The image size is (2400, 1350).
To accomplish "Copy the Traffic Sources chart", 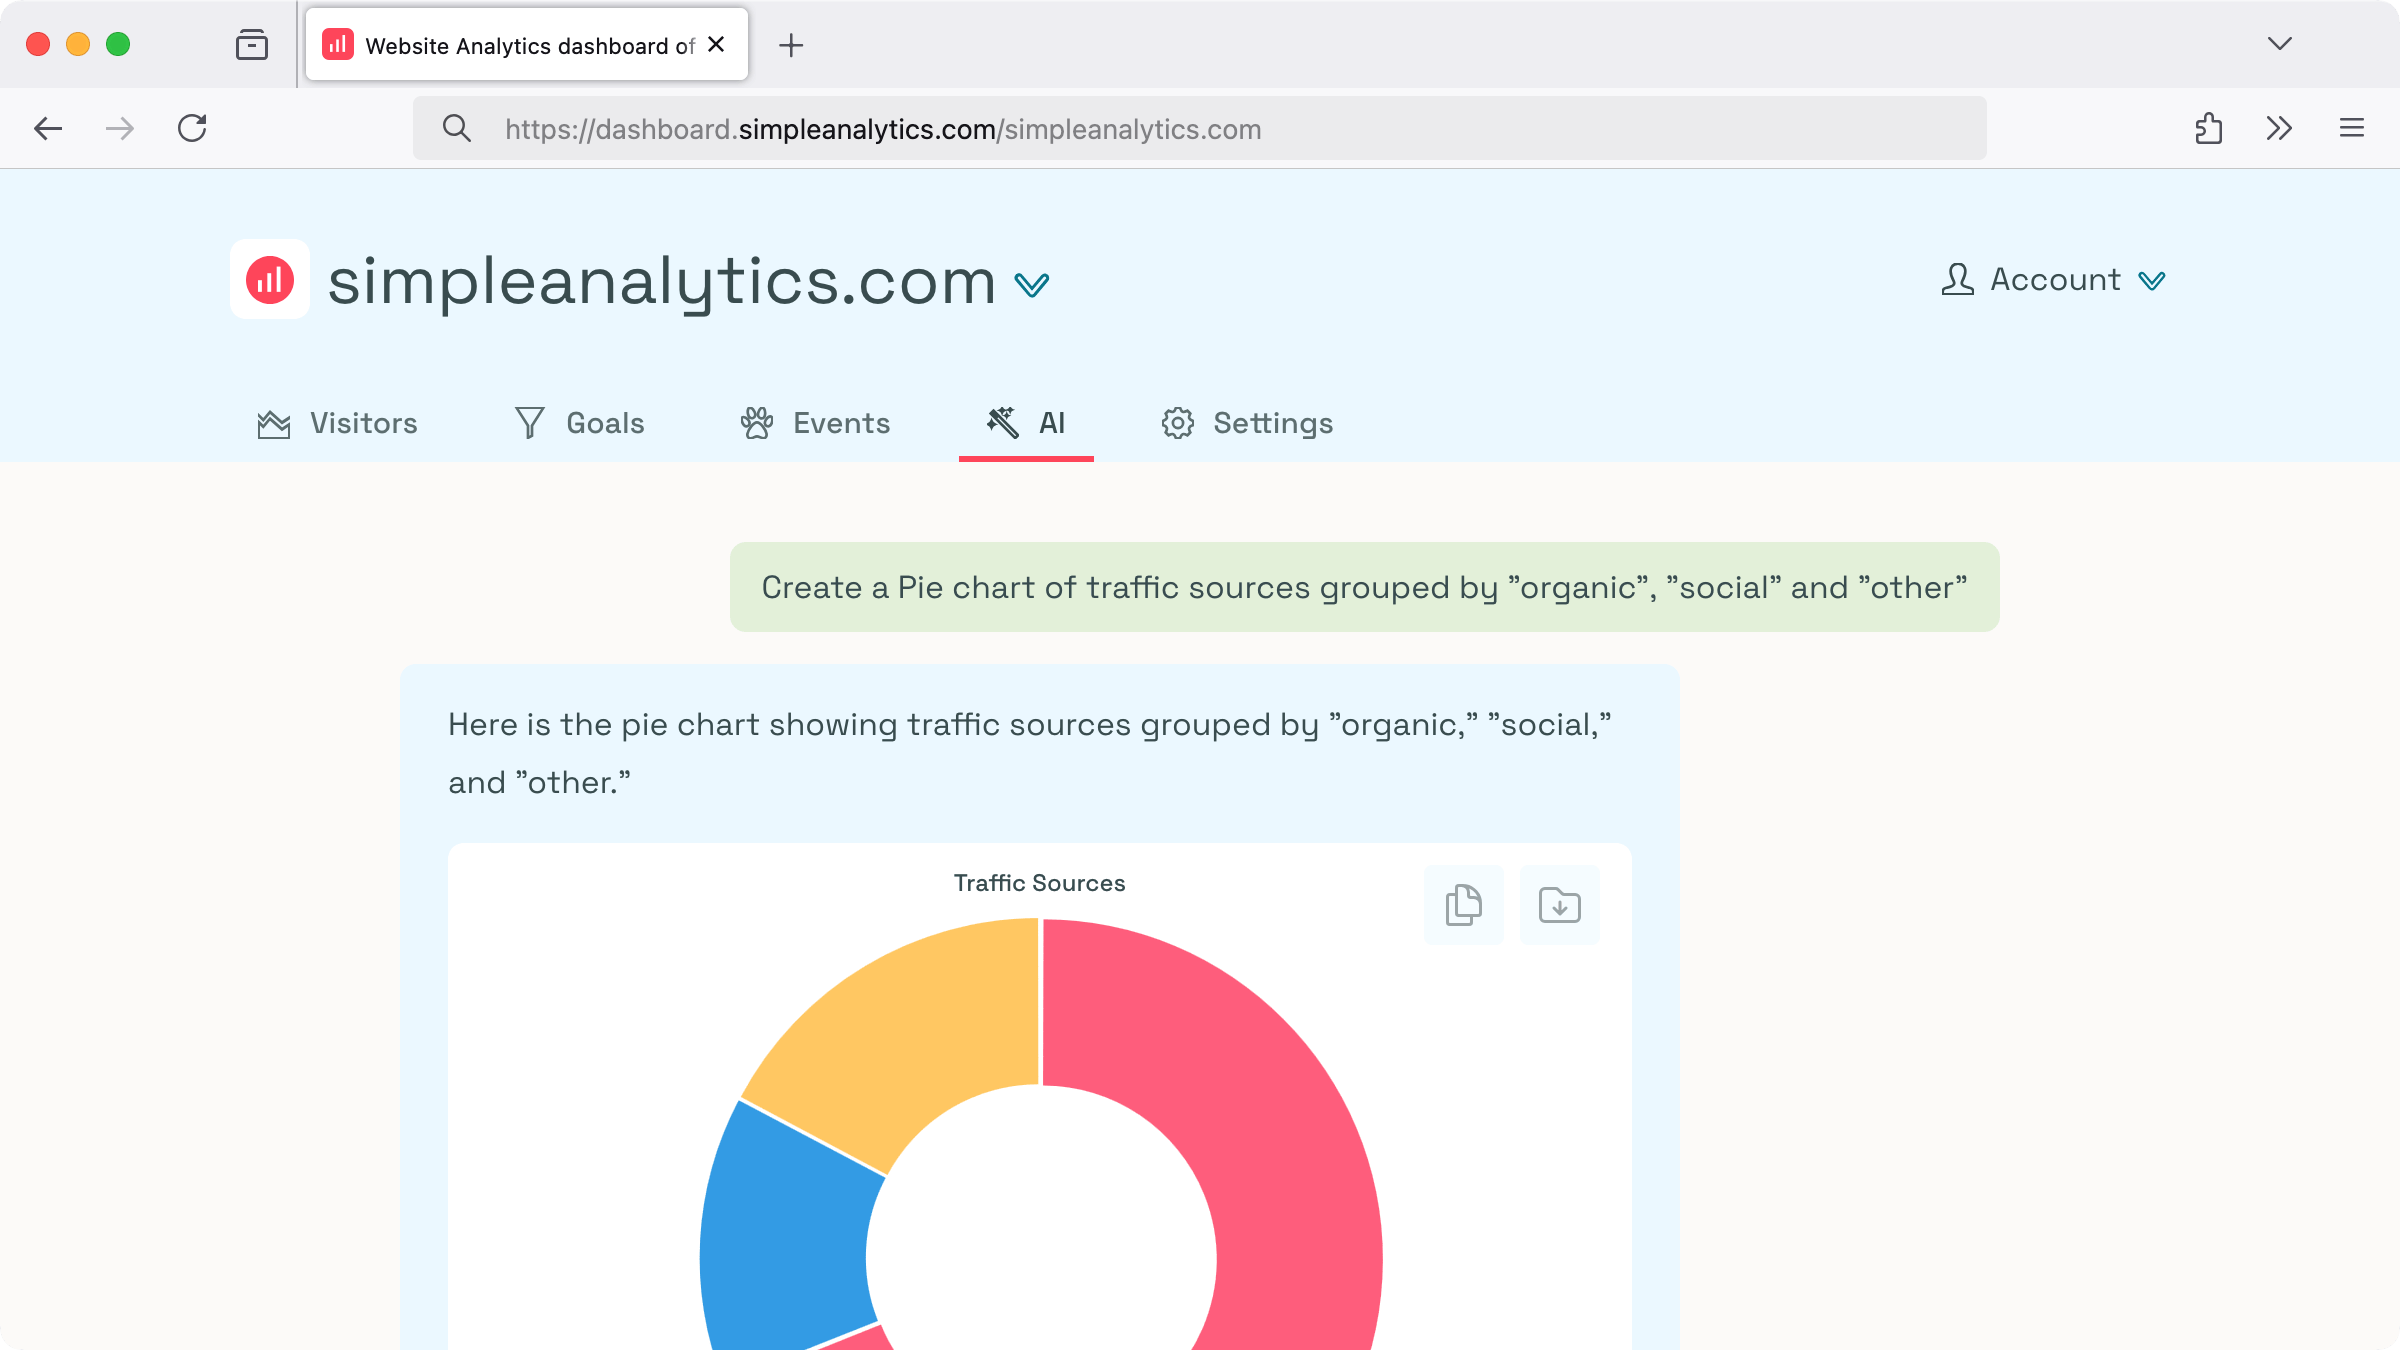I will pyautogui.click(x=1464, y=905).
